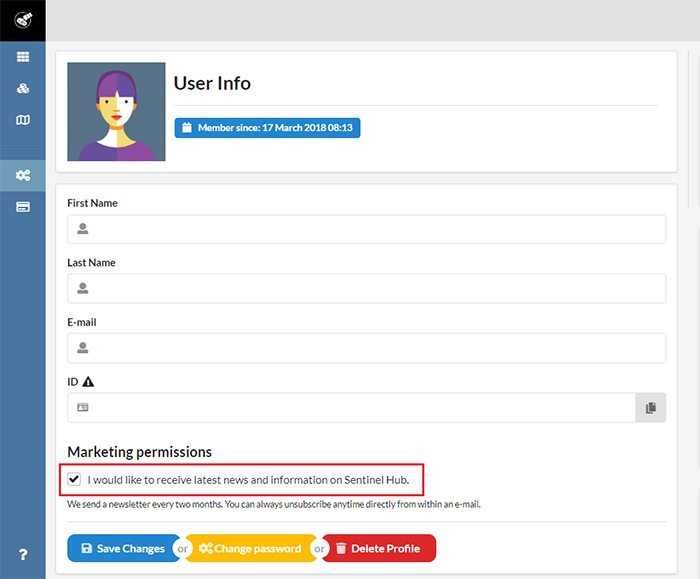Click the Delete Profile button
This screenshot has height=579, width=700.
coord(379,548)
